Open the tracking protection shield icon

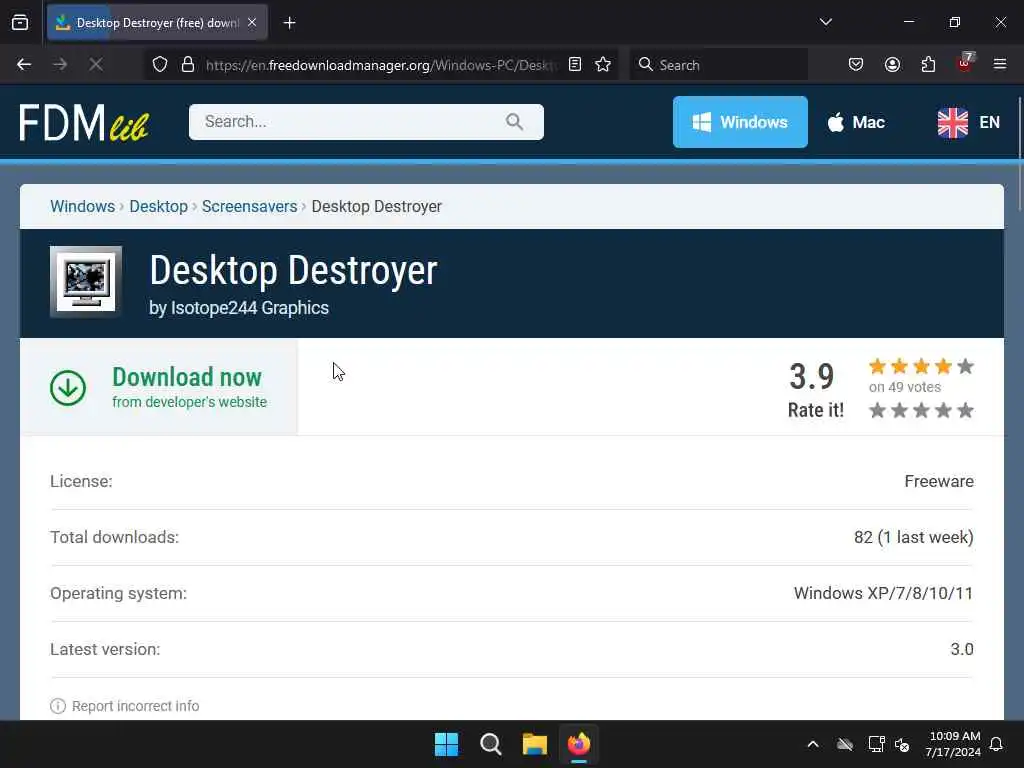coord(160,65)
